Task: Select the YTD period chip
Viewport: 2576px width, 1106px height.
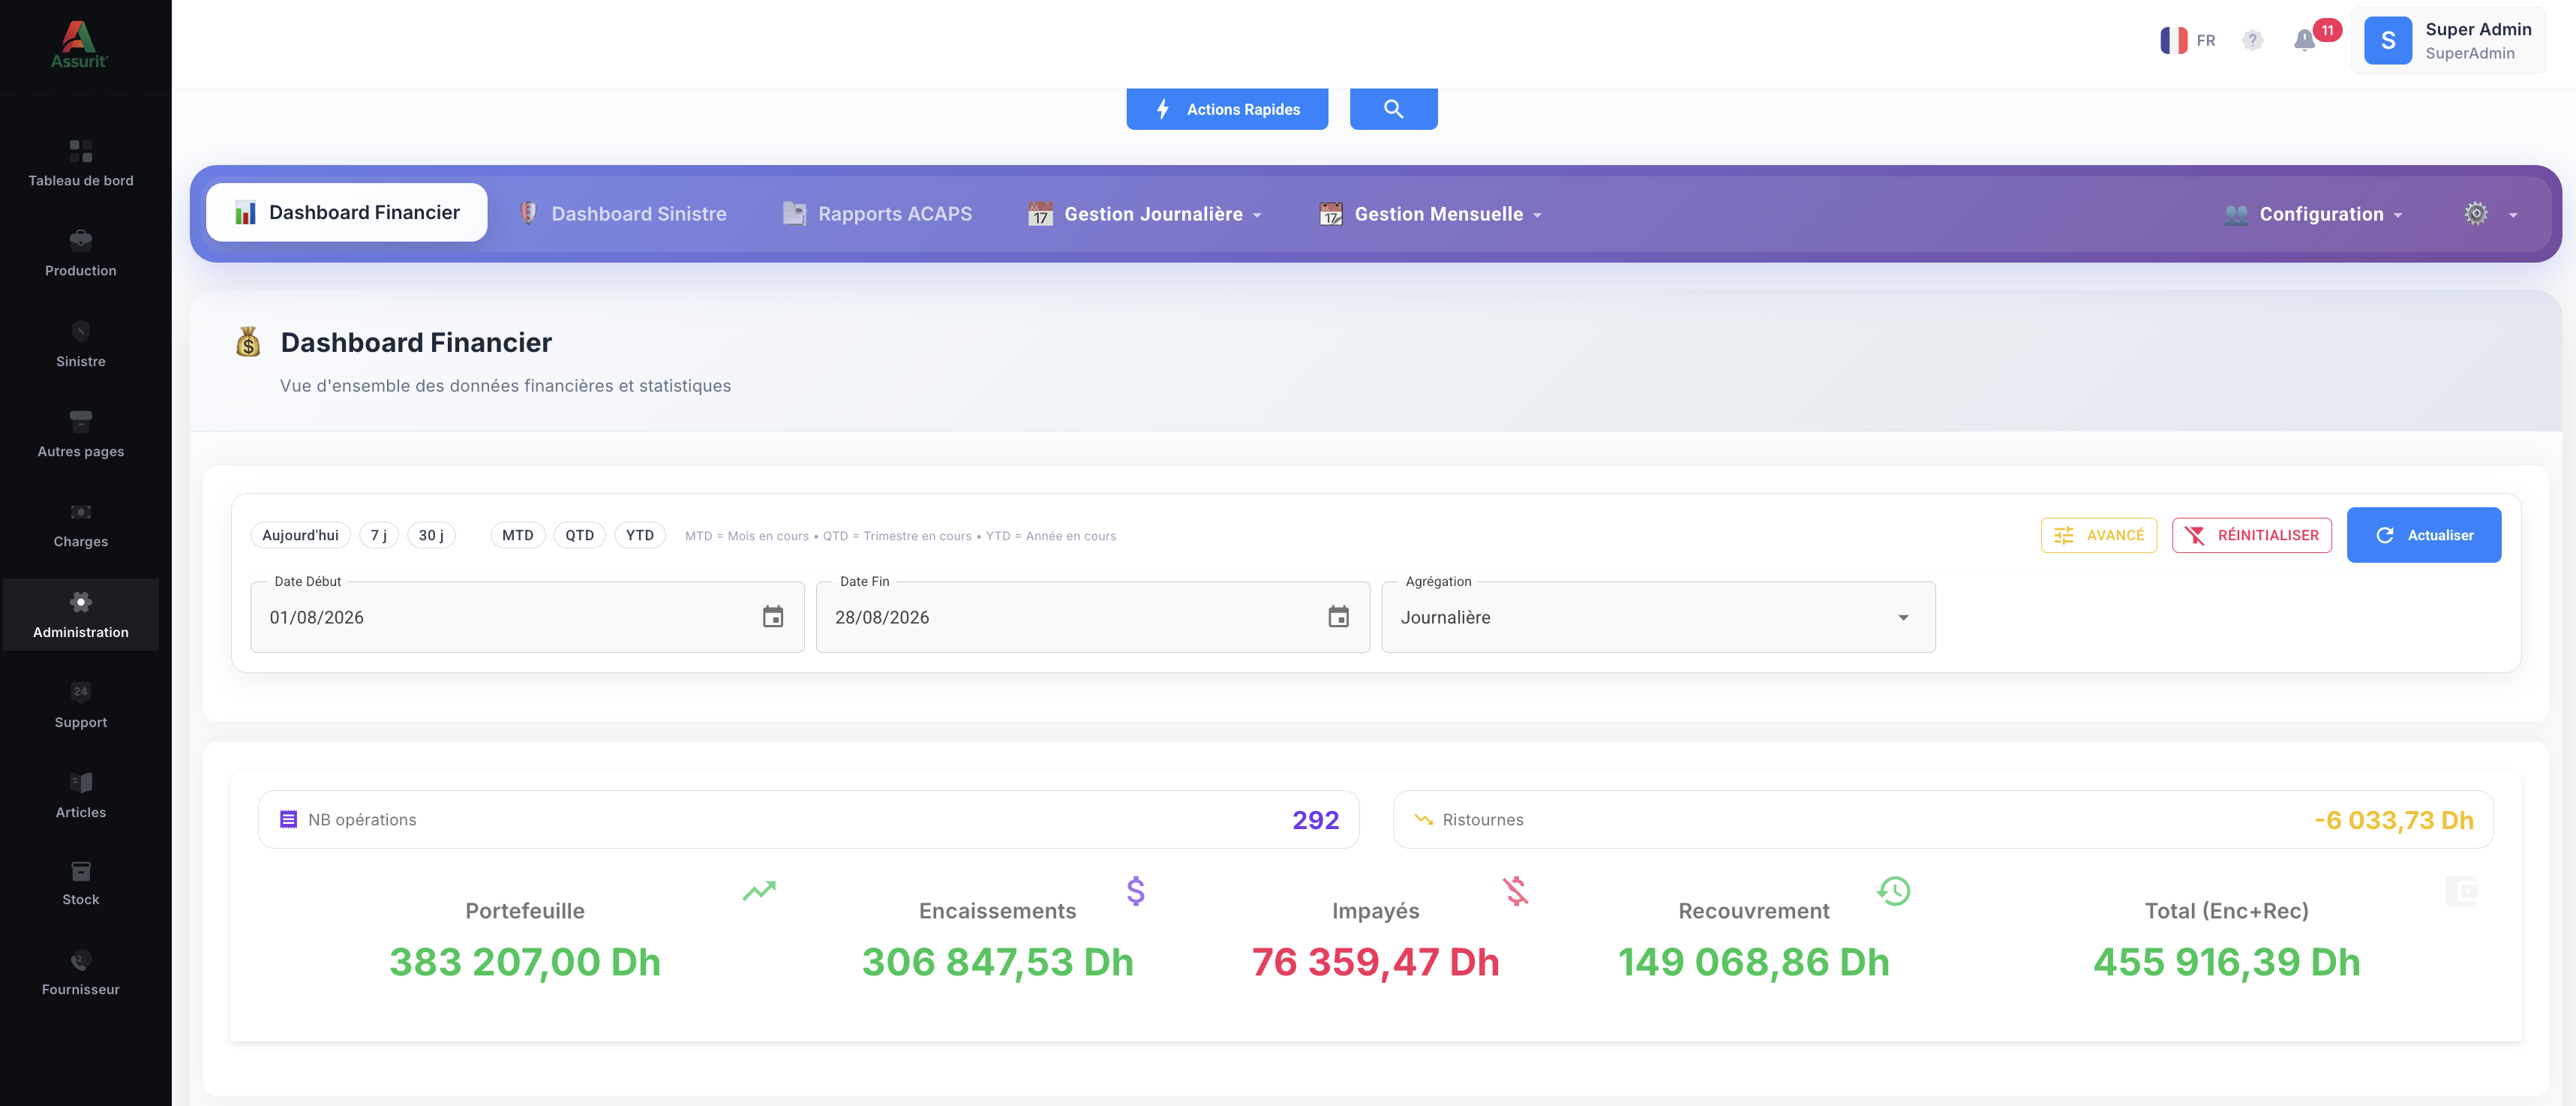Action: click(x=639, y=535)
